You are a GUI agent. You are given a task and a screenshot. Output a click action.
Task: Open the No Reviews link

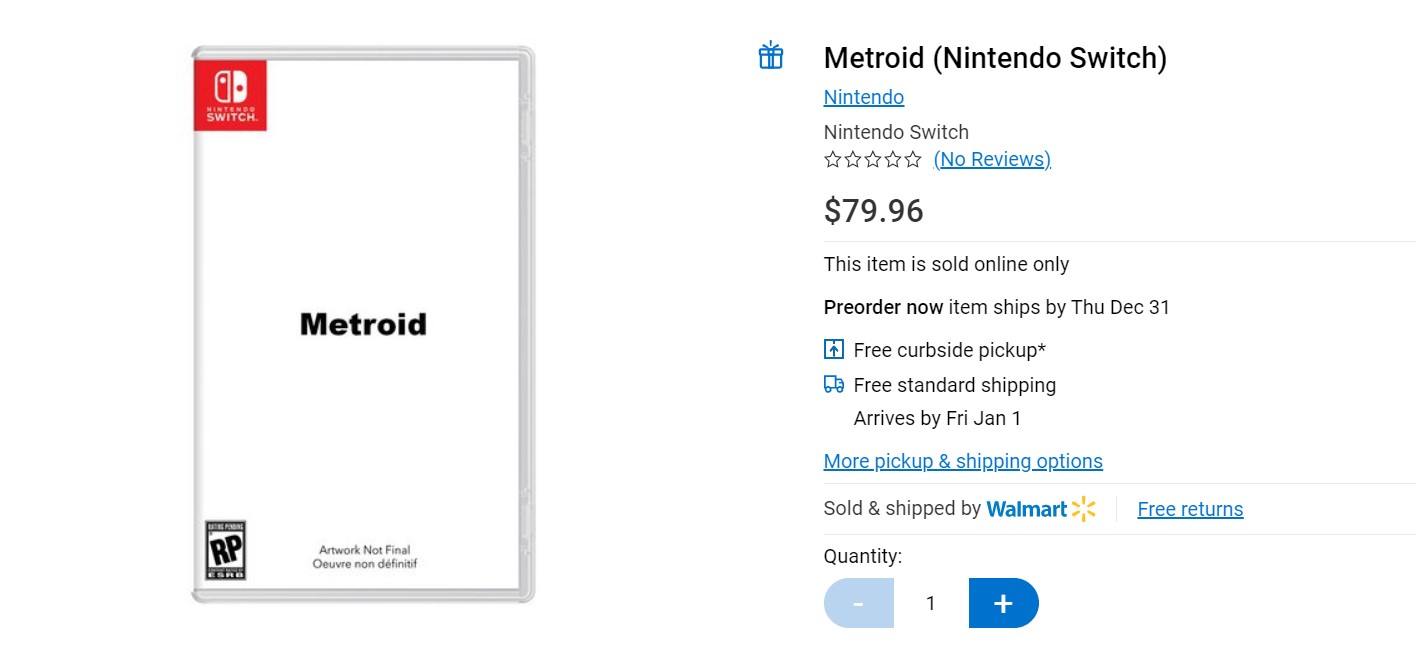pos(992,159)
